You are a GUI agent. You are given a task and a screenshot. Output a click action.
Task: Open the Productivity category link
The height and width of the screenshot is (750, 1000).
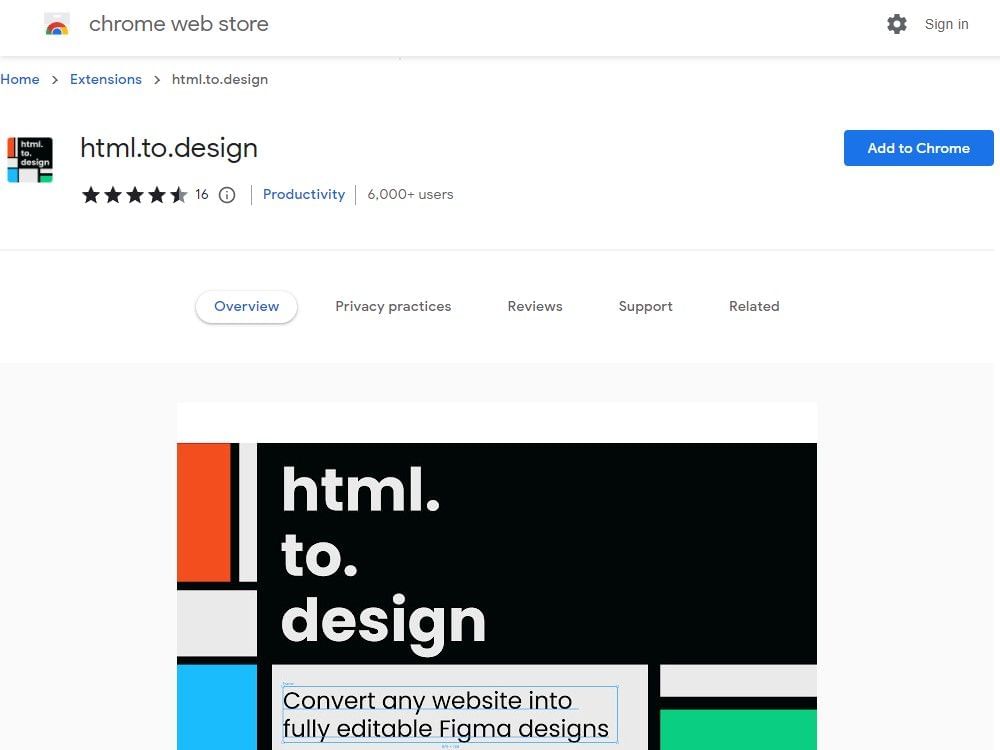pos(304,194)
